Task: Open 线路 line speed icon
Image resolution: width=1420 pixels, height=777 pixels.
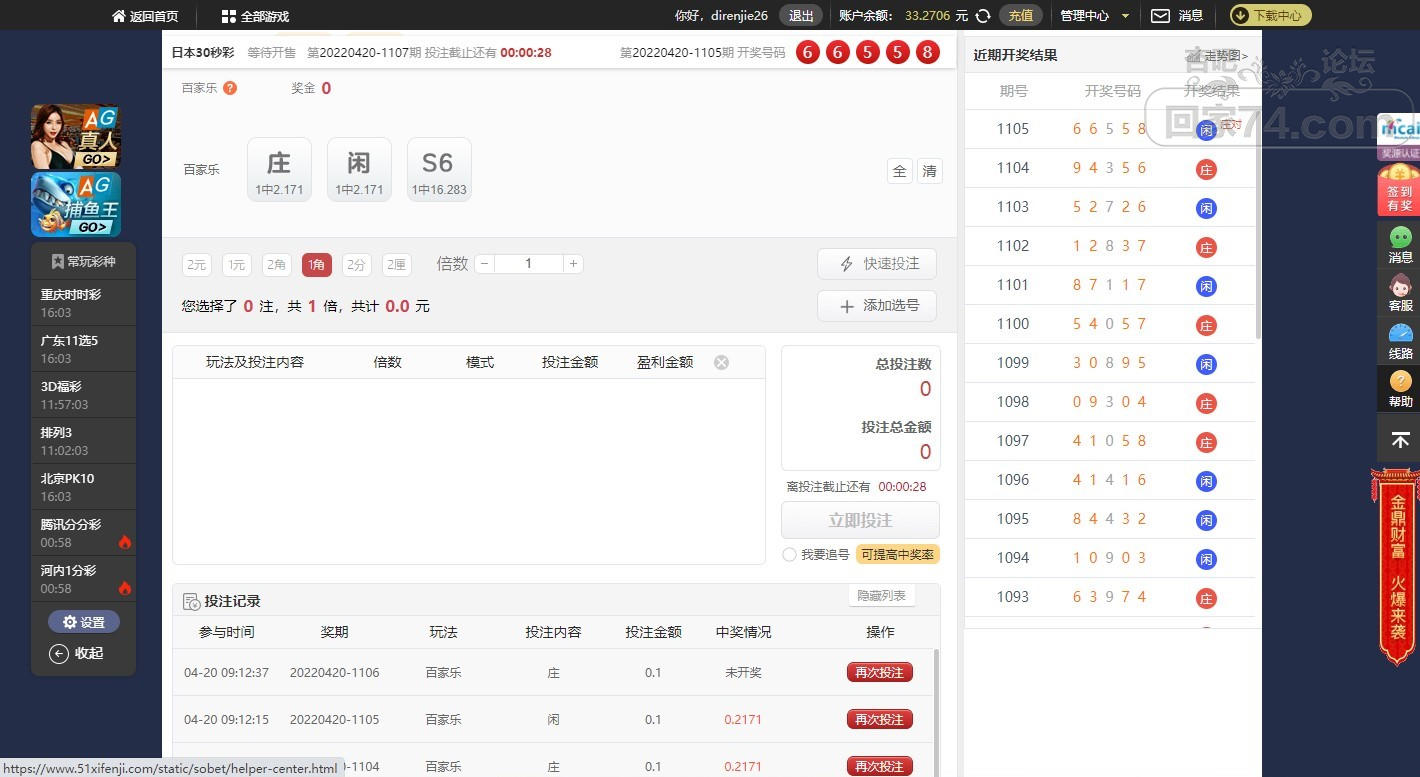Action: coord(1400,341)
